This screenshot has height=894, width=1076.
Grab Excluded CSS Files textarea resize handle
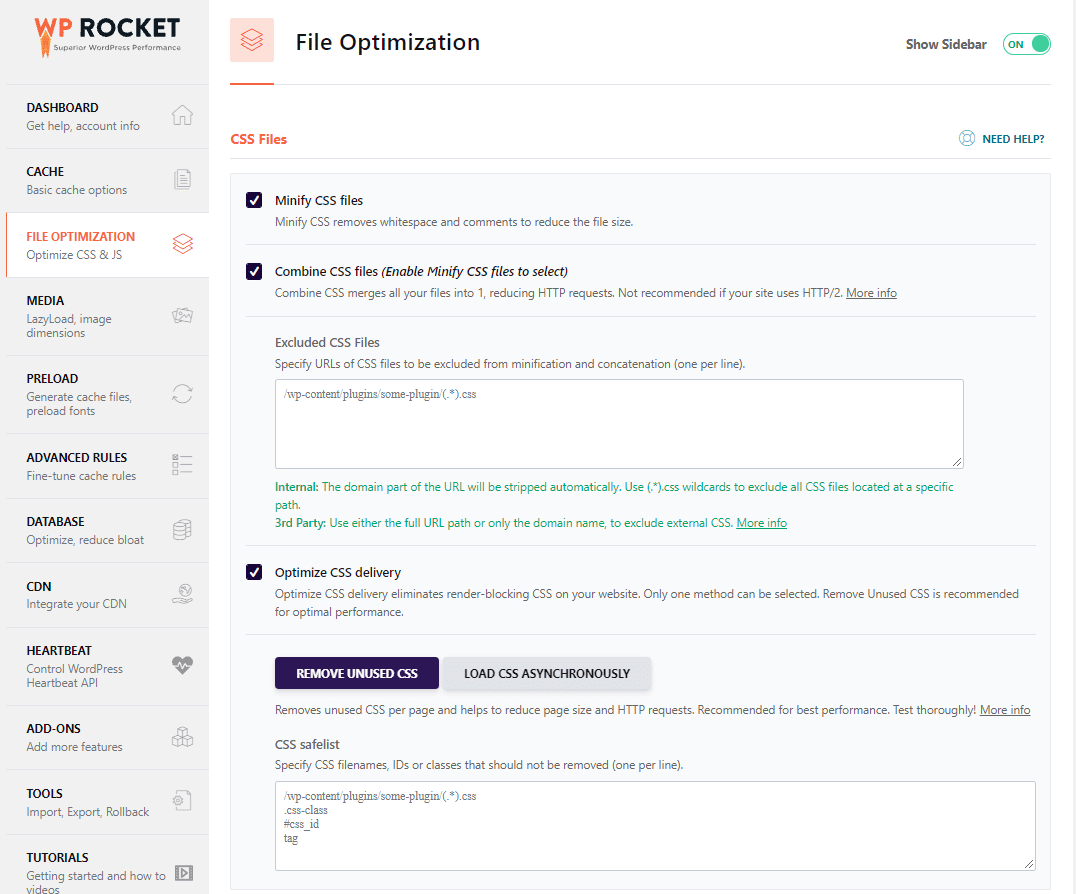(957, 462)
